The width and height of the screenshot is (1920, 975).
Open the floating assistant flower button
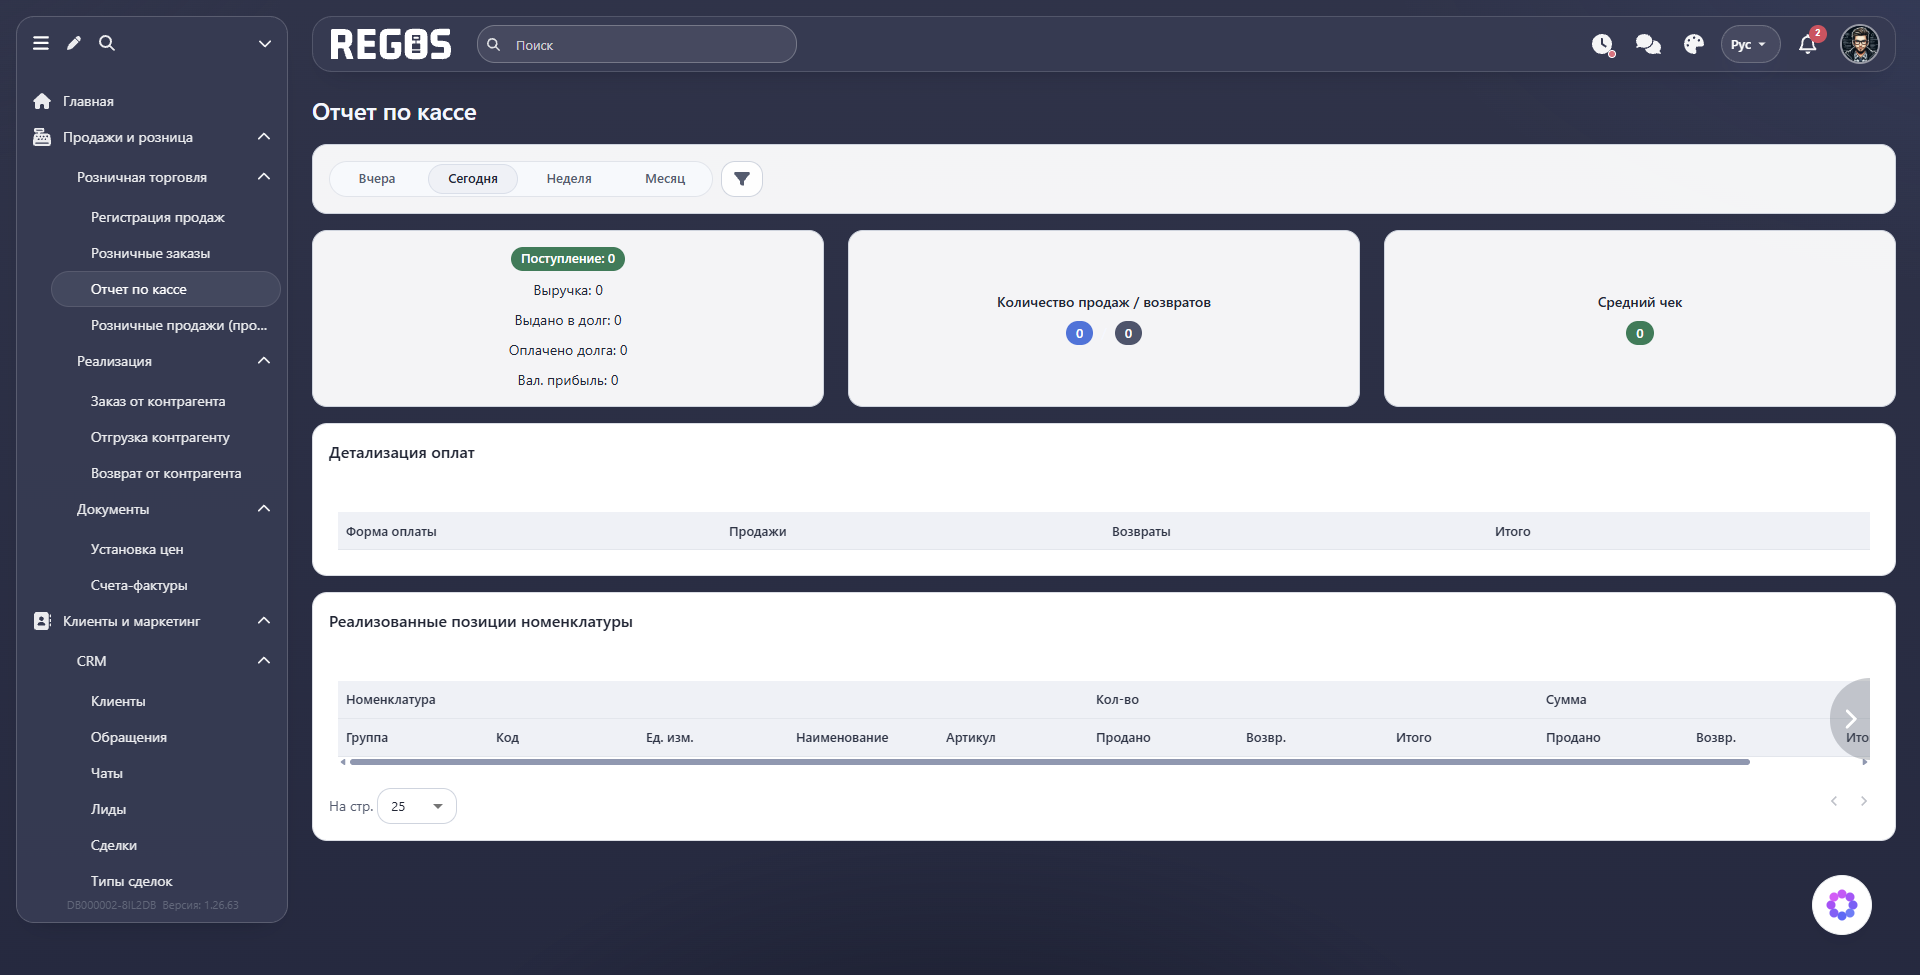pos(1842,905)
